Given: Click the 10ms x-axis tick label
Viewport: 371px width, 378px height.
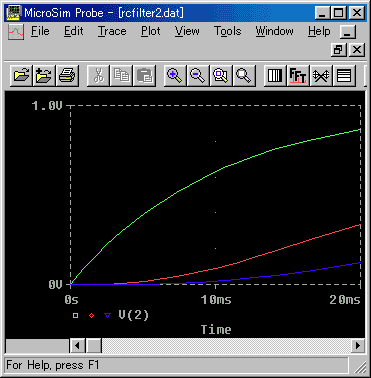Looking at the screenshot, I should 216,300.
